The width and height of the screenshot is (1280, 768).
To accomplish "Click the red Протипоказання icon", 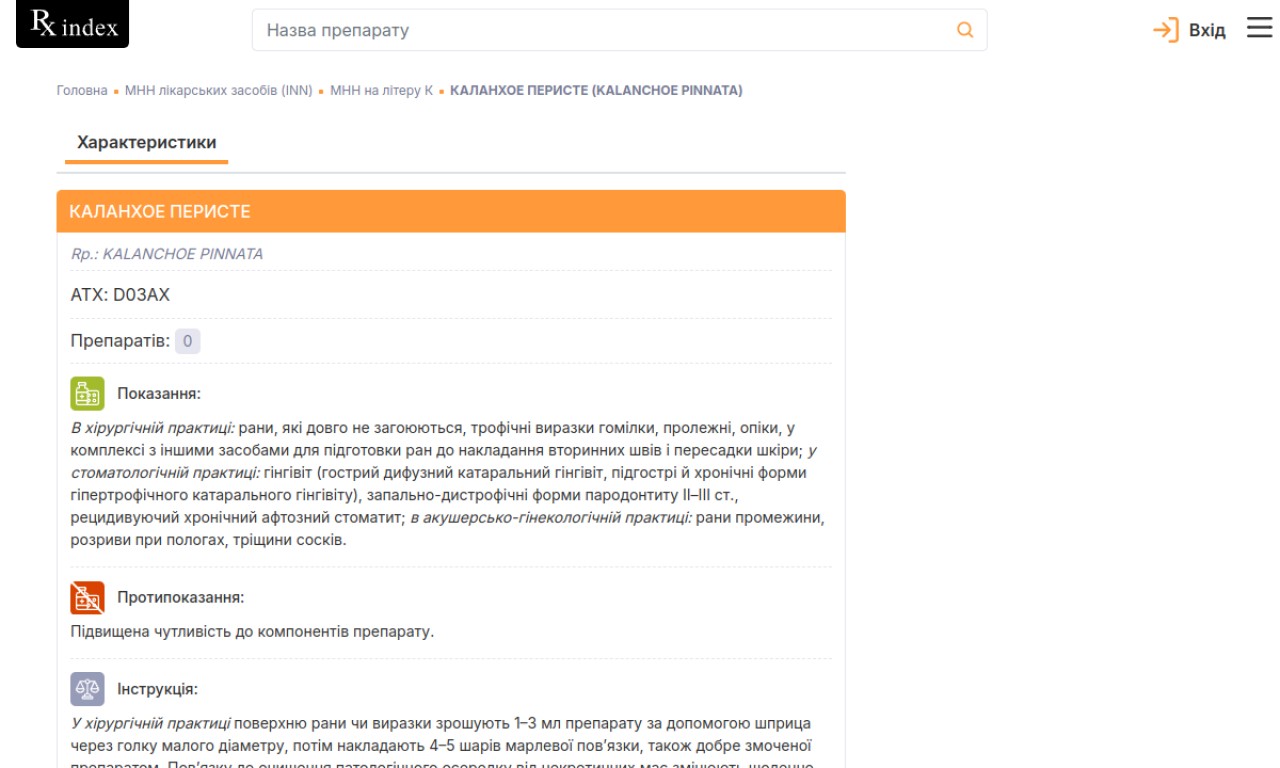I will point(87,597).
